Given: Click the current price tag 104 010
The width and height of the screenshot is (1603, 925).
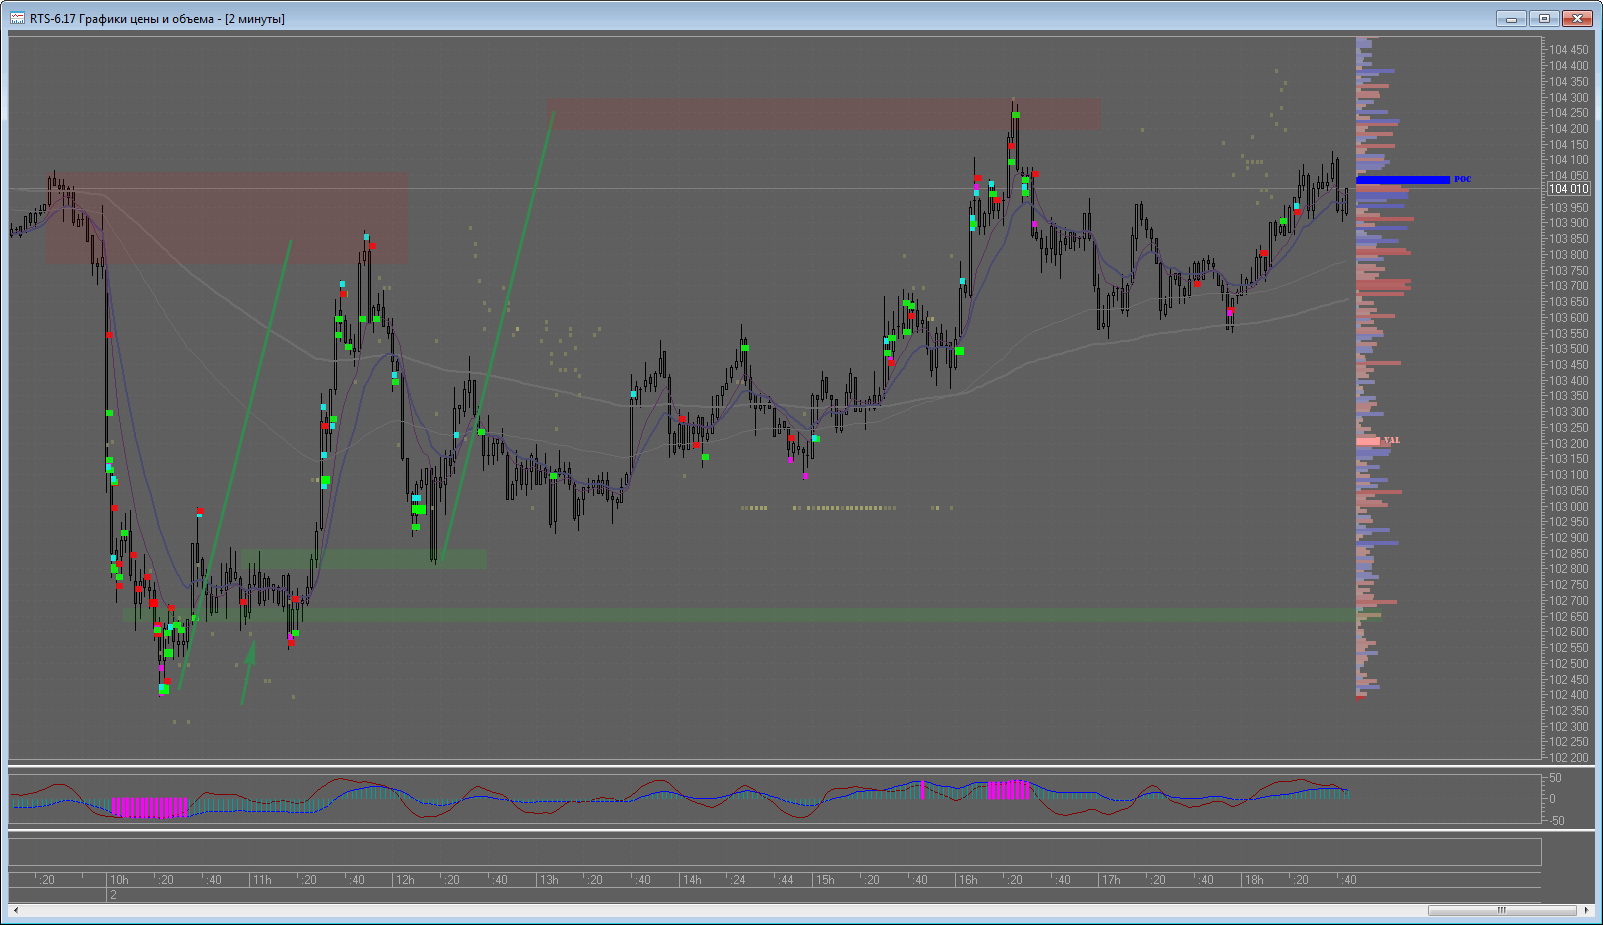Looking at the screenshot, I should 1568,189.
